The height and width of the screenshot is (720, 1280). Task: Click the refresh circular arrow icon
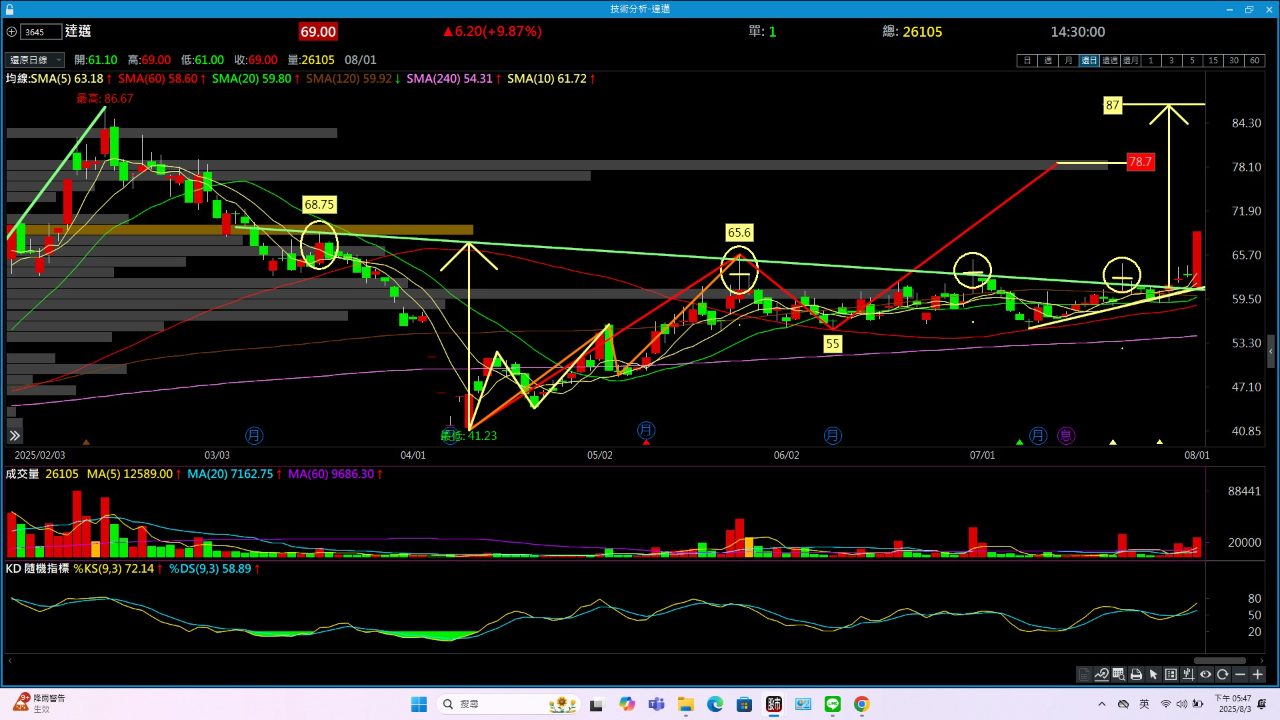pos(1222,674)
